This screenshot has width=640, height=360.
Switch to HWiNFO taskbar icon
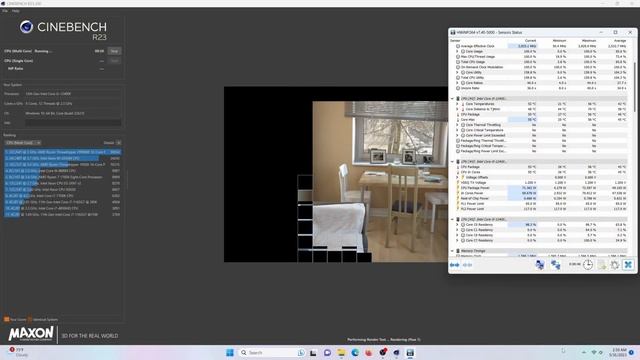(x=410, y=352)
